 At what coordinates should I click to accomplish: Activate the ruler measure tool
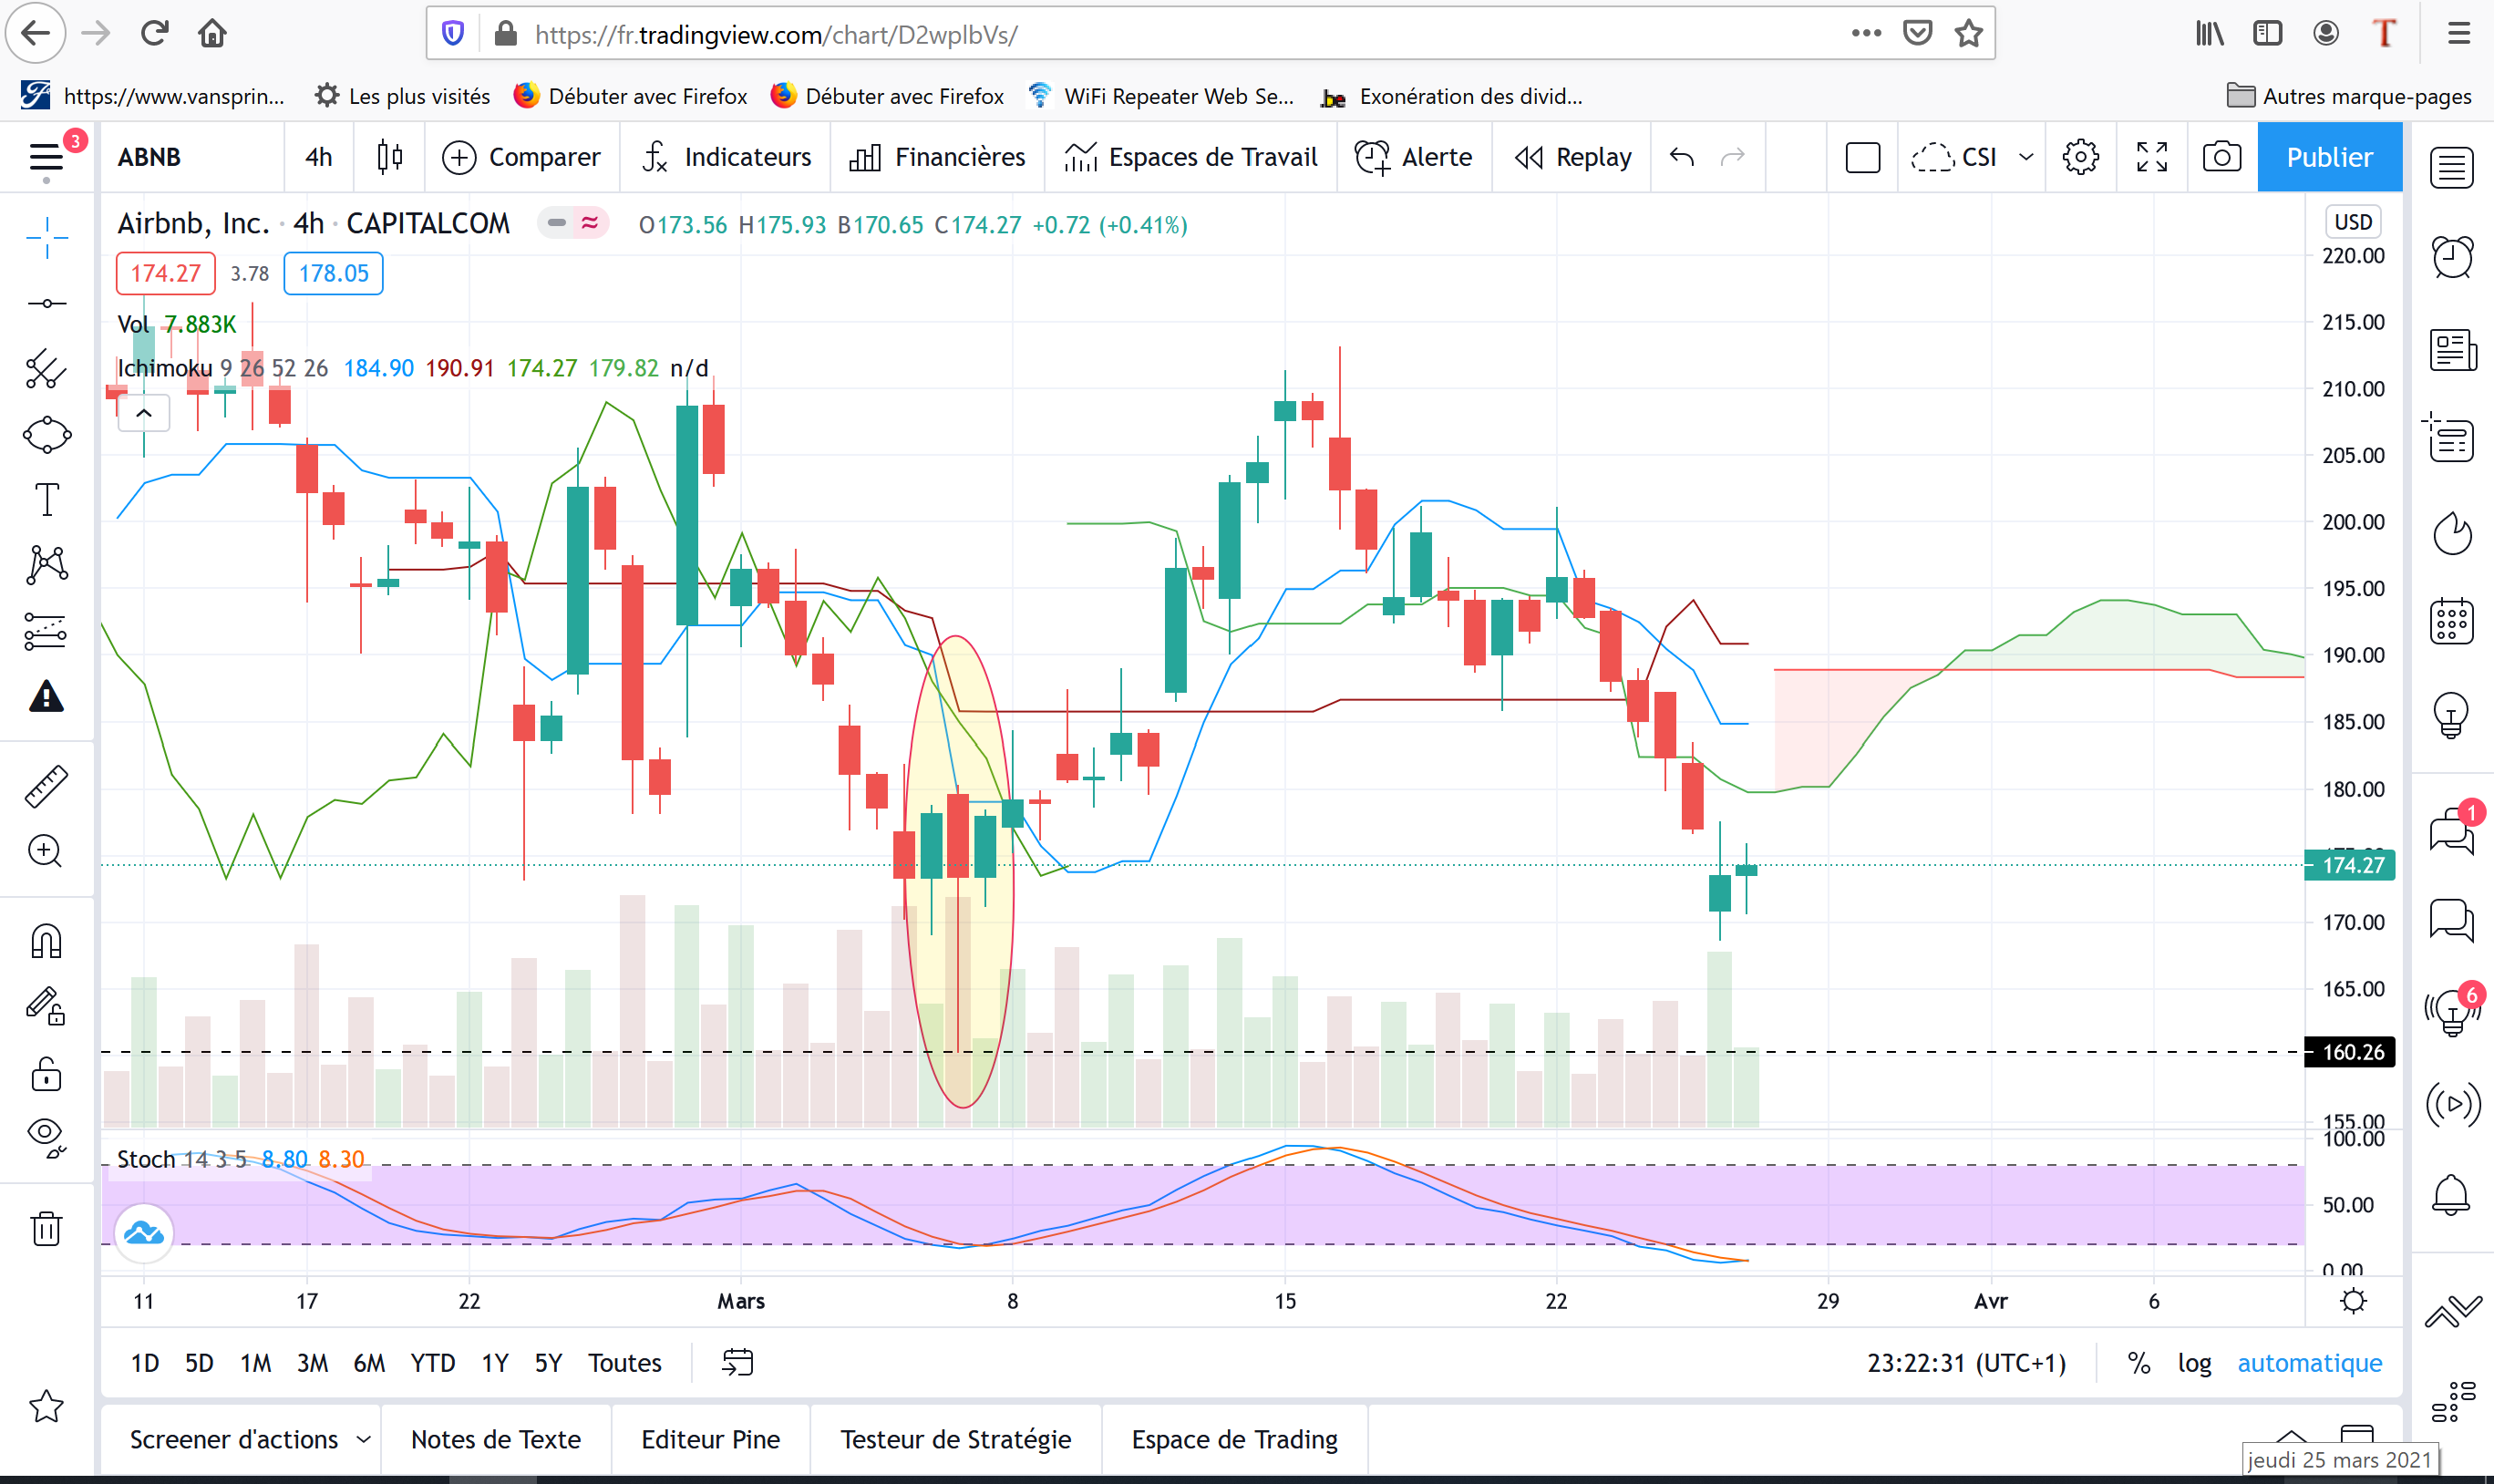47,786
